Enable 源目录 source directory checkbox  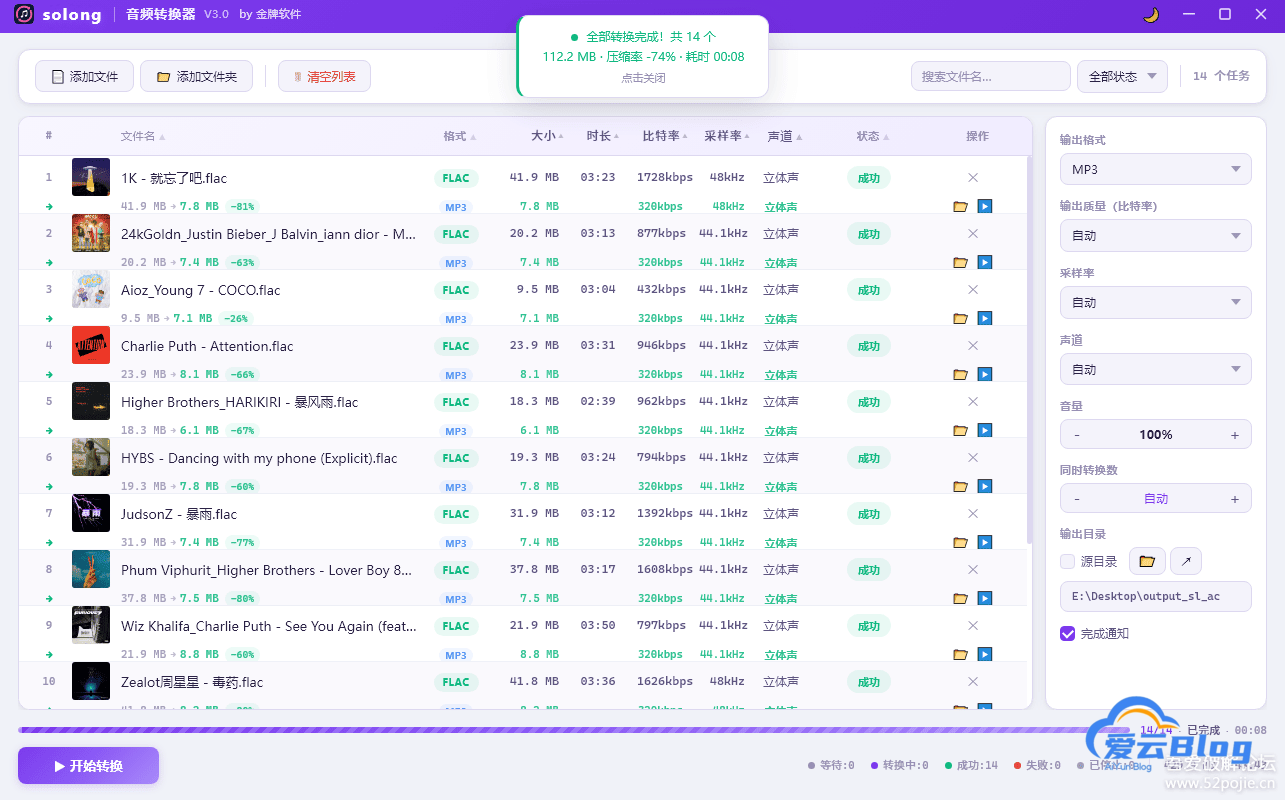point(1067,561)
